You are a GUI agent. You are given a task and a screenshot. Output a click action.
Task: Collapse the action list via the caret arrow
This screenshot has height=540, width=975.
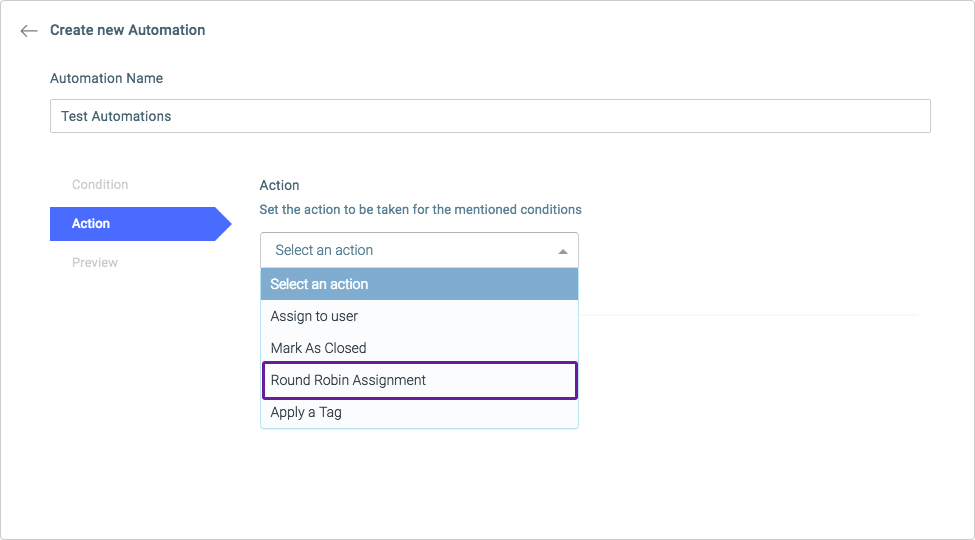click(563, 251)
